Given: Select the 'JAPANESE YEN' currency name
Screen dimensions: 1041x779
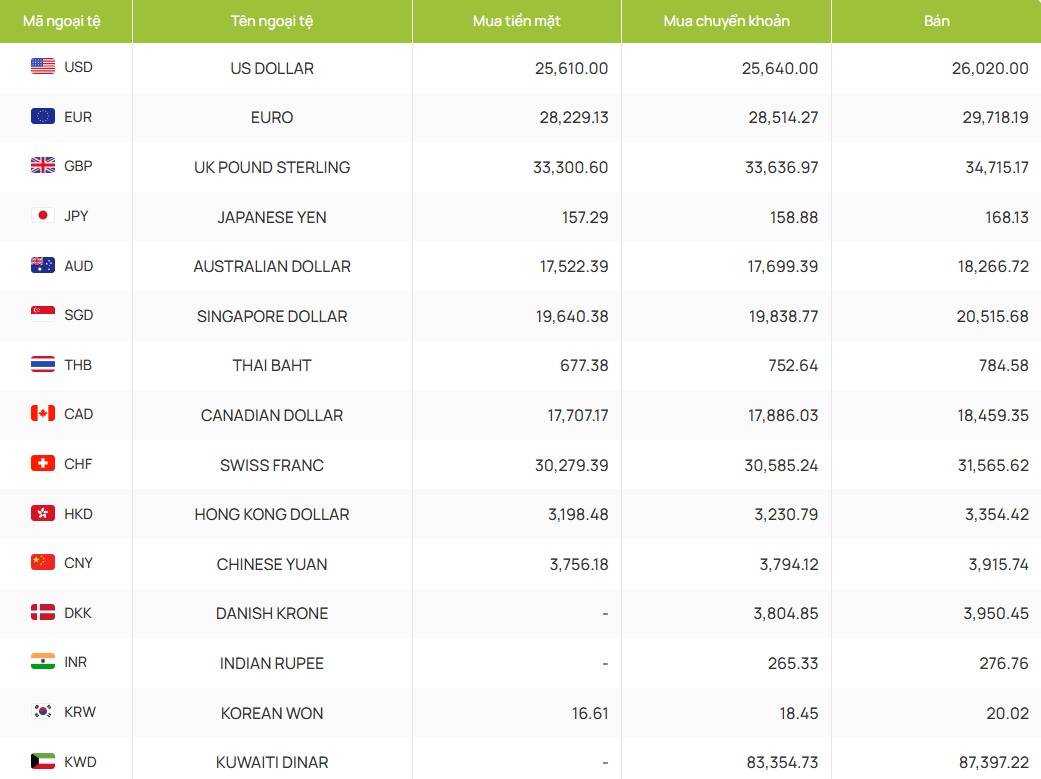Looking at the screenshot, I should 272,217.
